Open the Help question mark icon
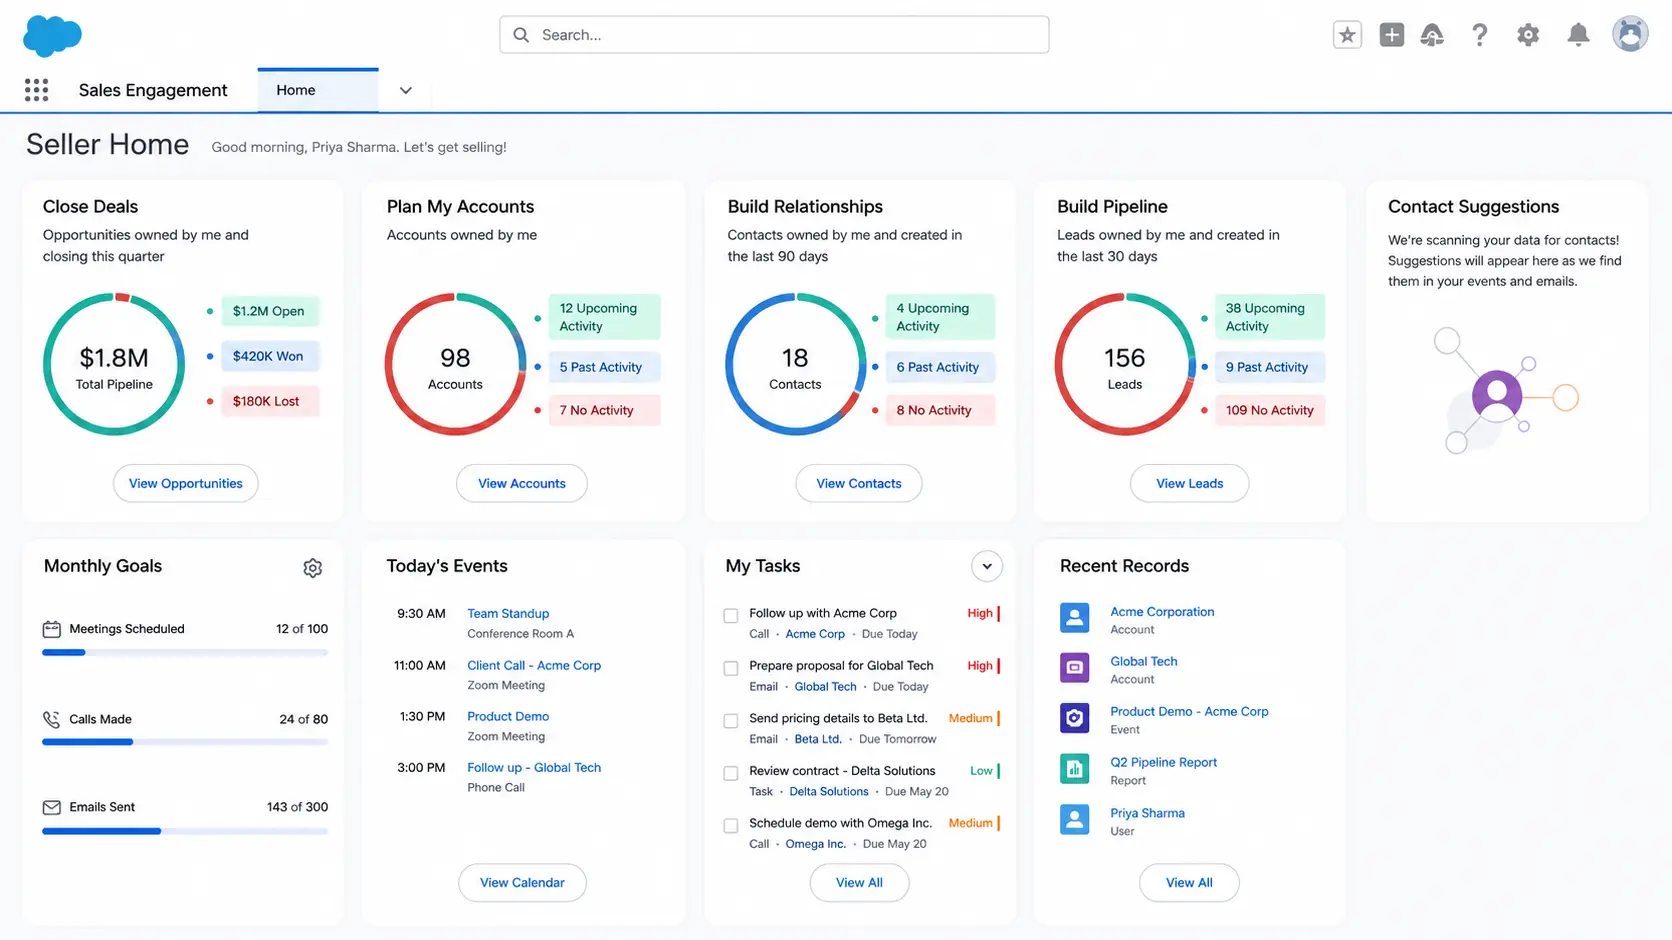 (x=1480, y=35)
